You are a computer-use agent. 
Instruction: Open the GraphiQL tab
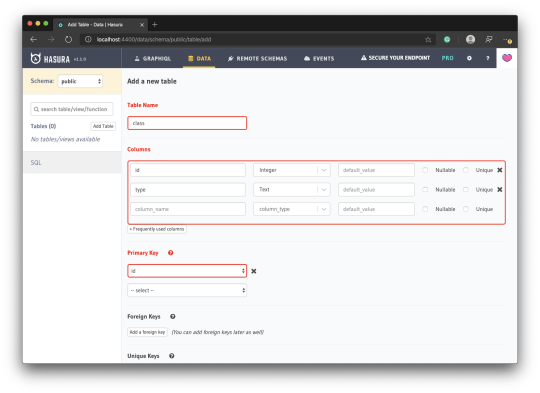(x=153, y=59)
